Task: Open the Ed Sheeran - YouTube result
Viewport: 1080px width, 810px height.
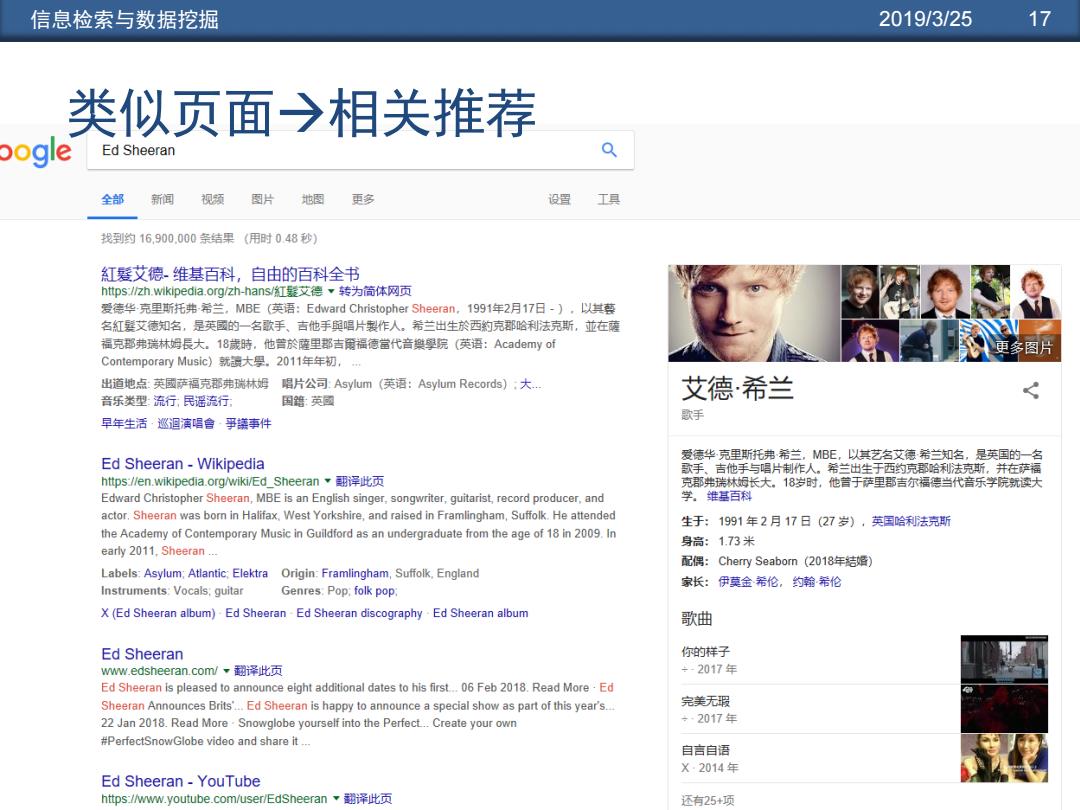Action: click(180, 781)
